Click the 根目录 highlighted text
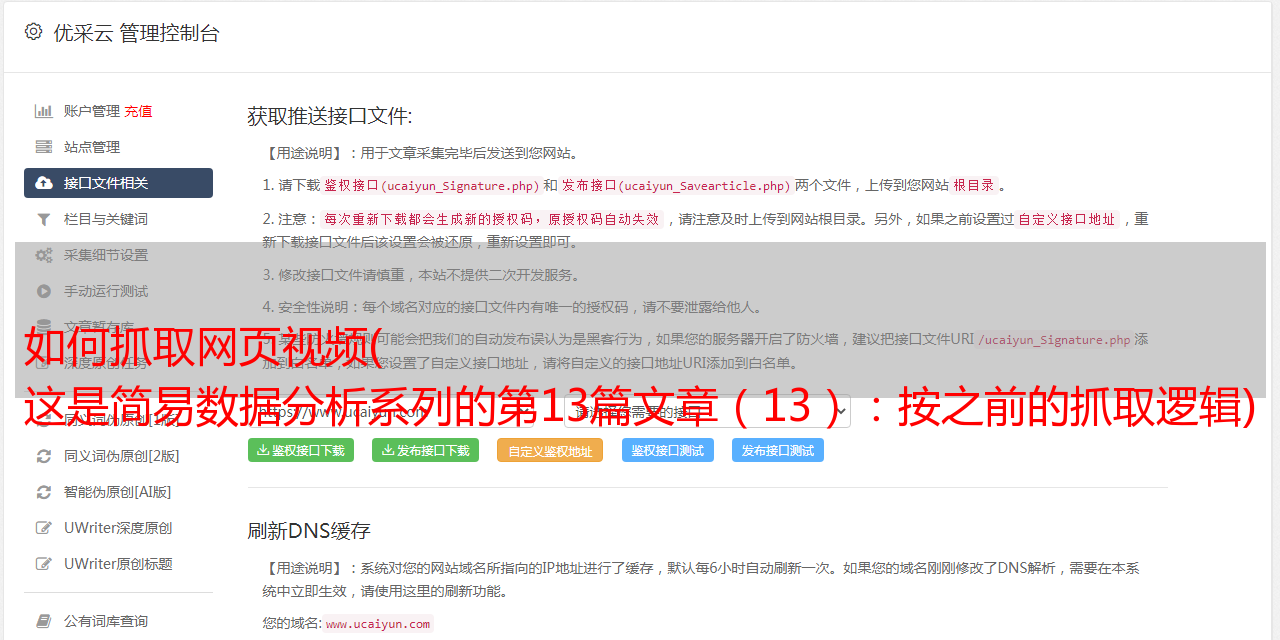 974,185
